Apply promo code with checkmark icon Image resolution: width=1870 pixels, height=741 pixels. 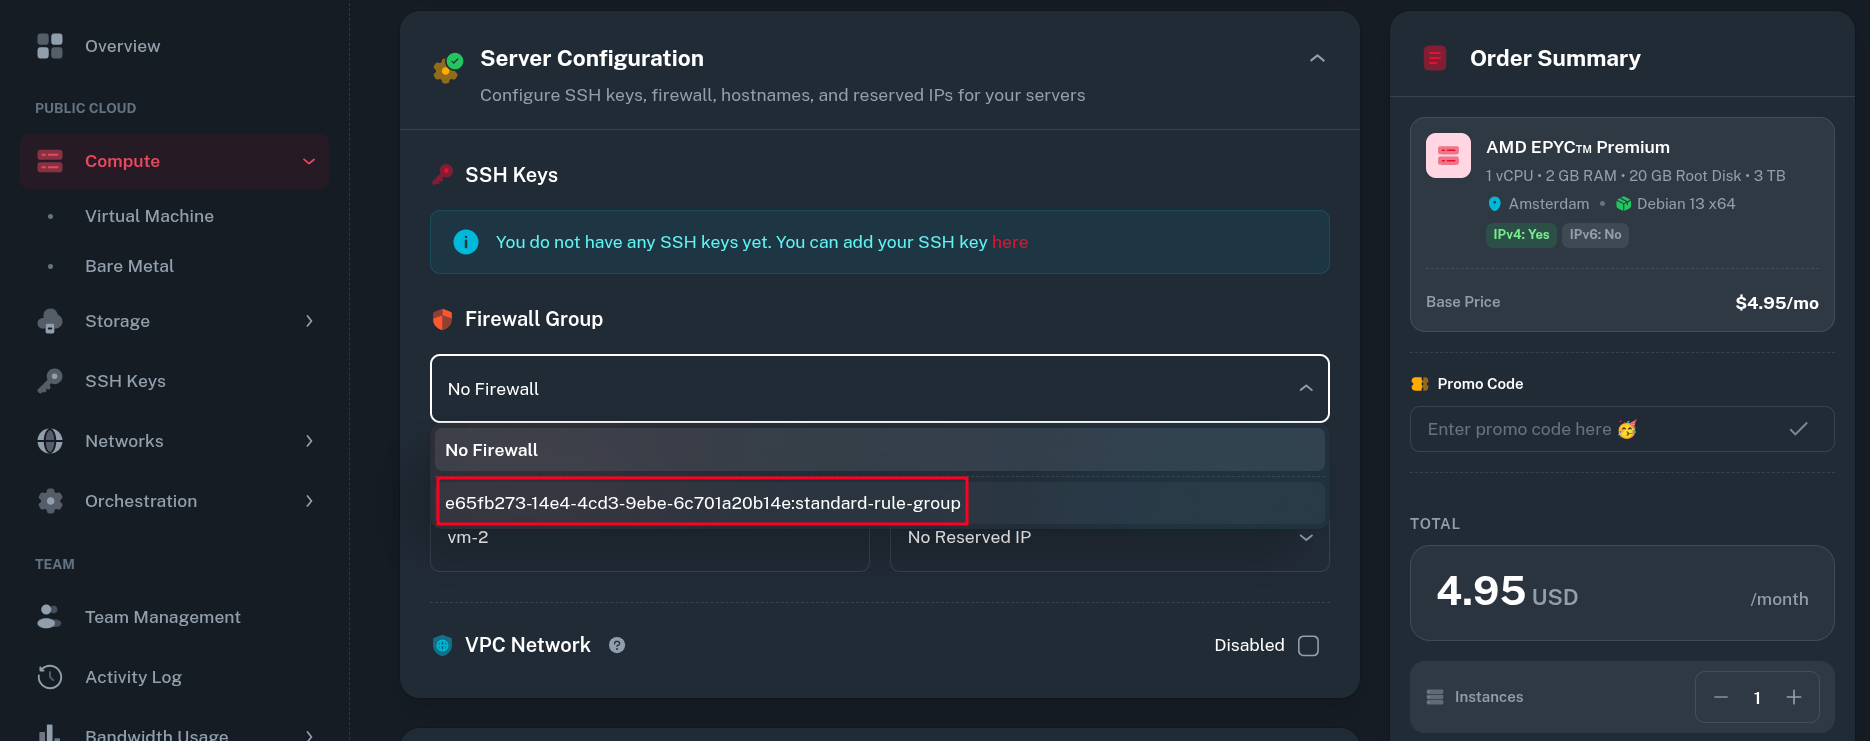point(1798,429)
